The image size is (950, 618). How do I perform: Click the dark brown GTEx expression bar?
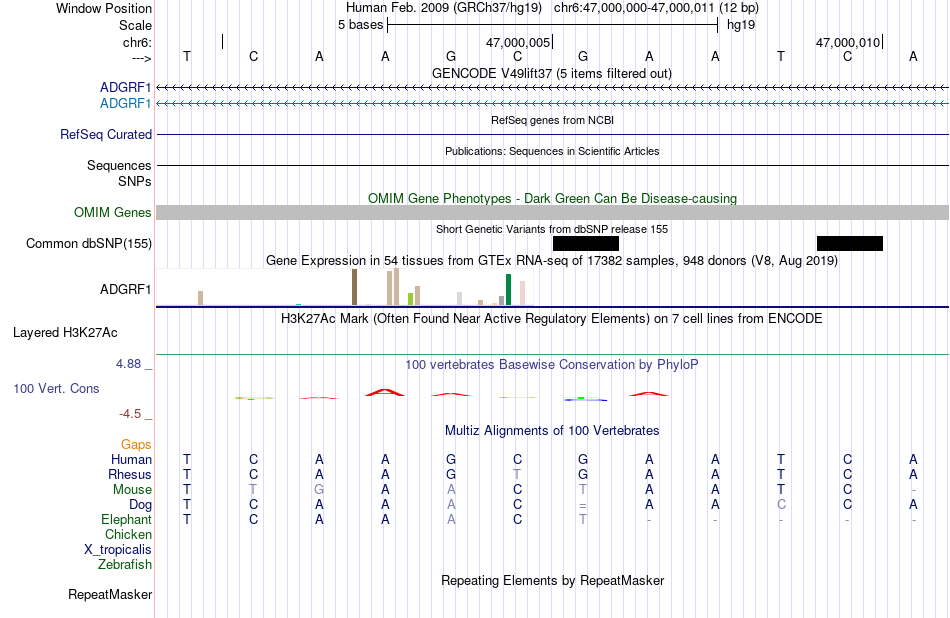354,287
